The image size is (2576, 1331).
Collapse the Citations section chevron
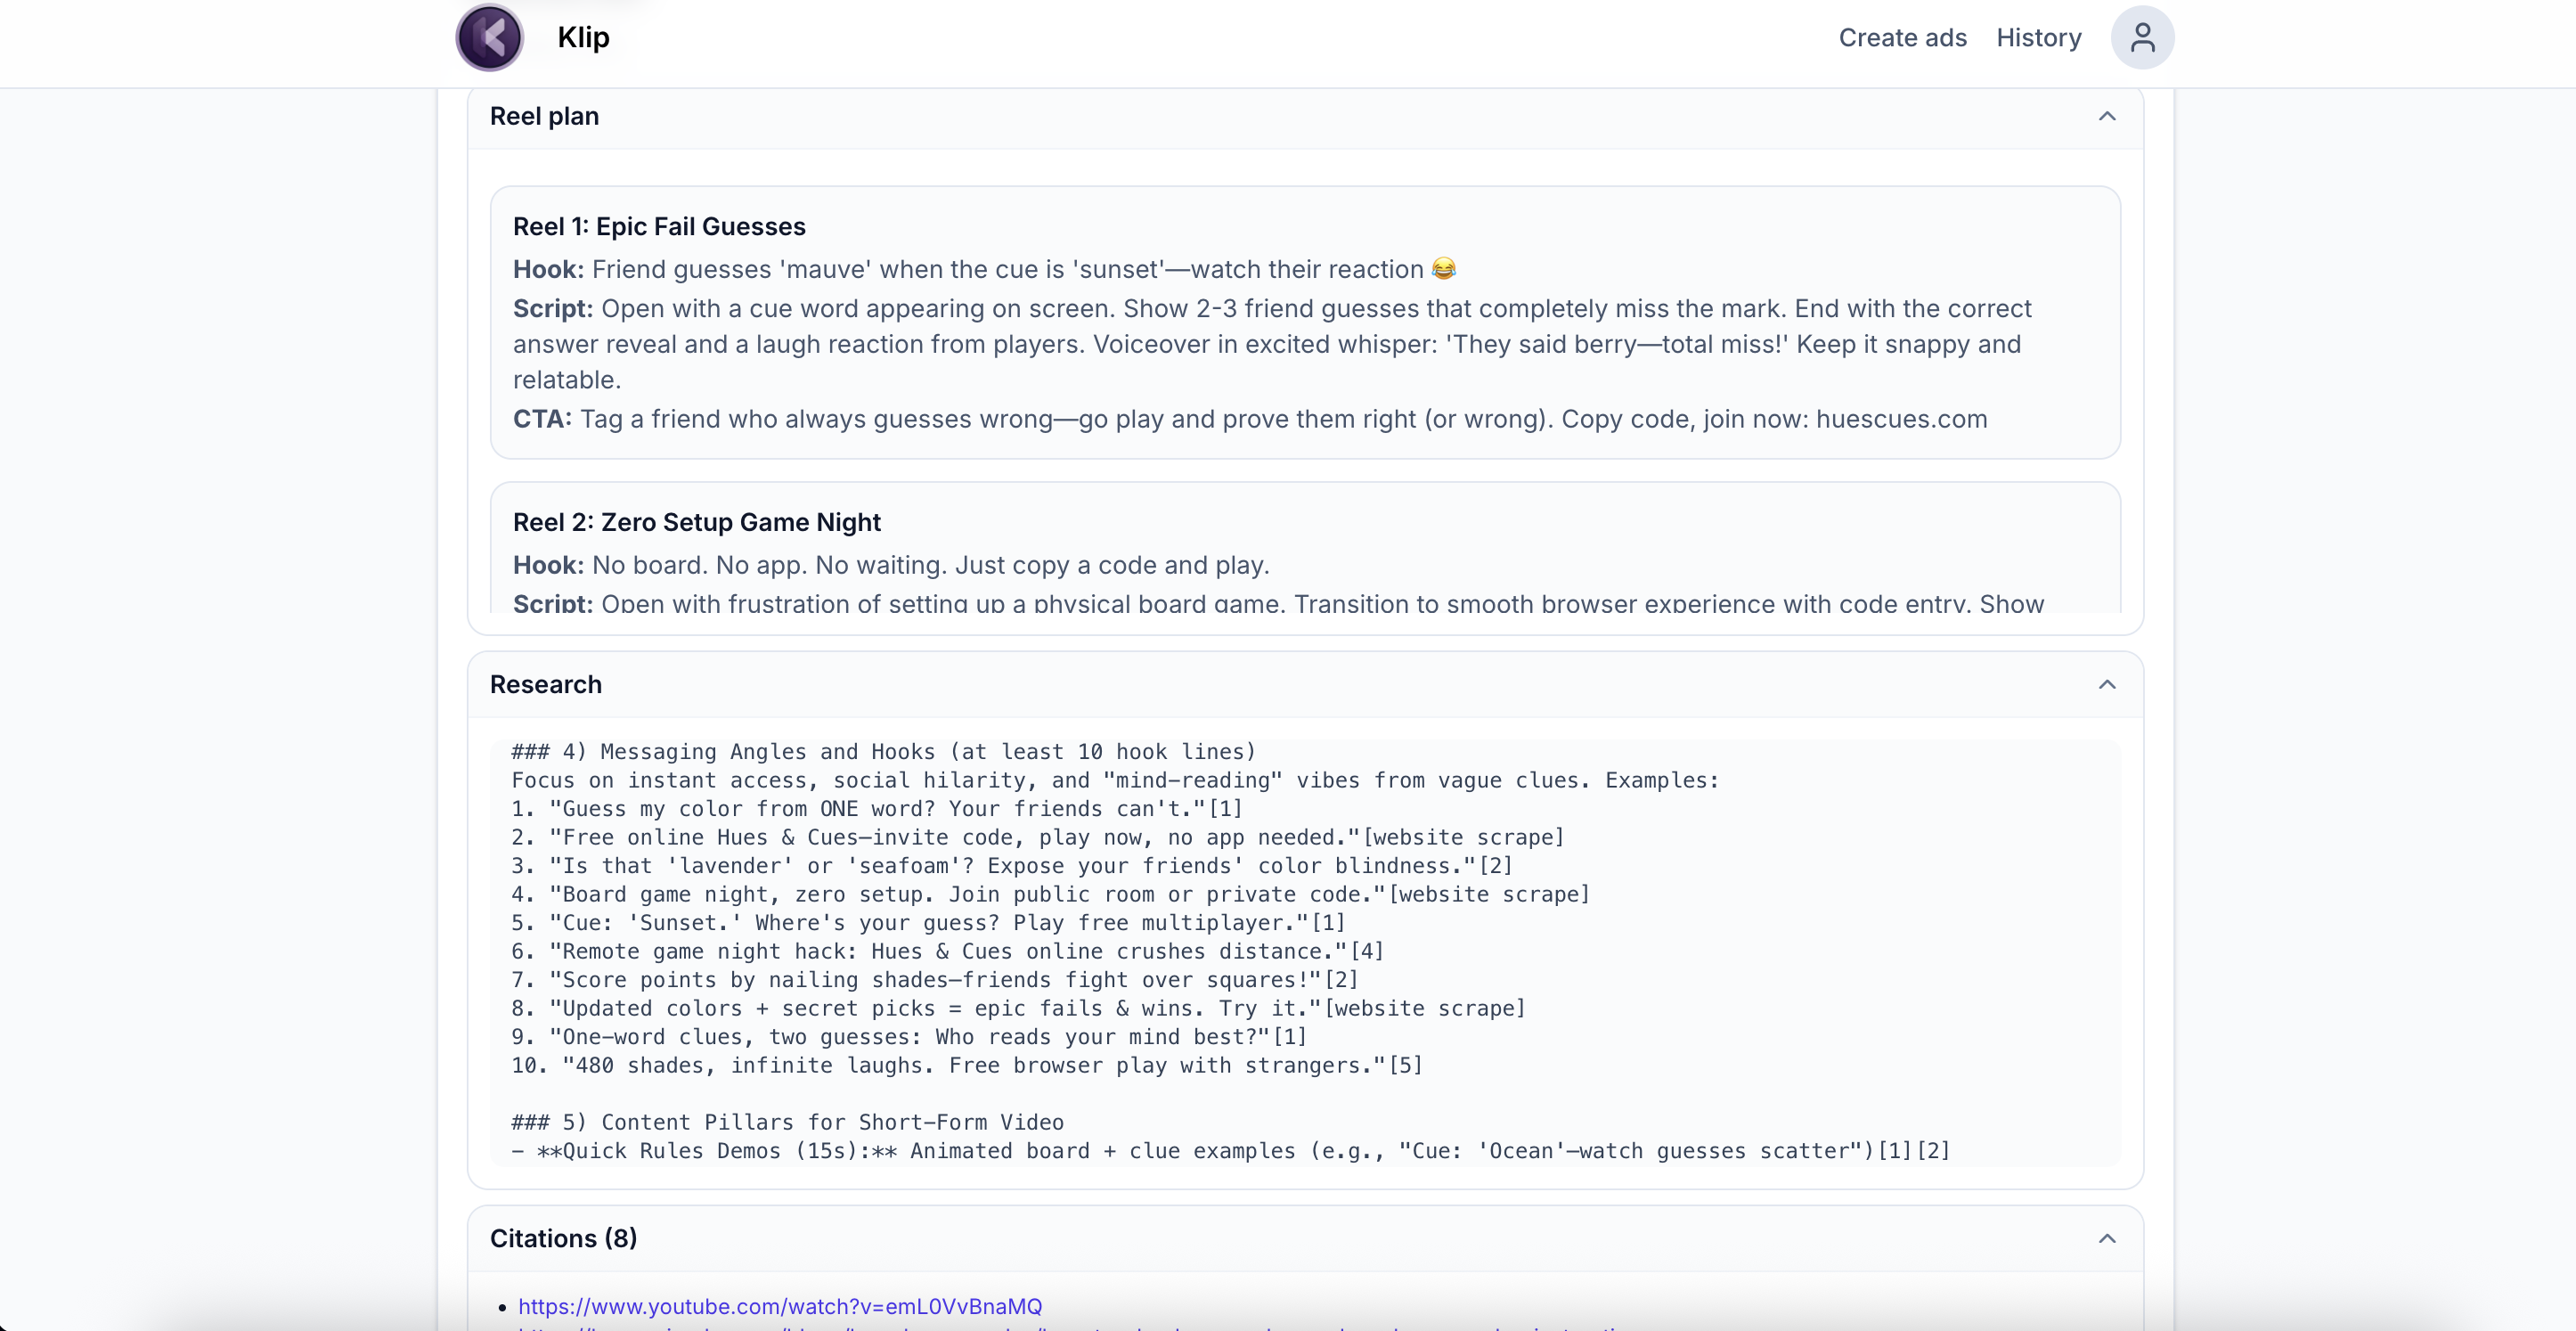coord(2106,1239)
